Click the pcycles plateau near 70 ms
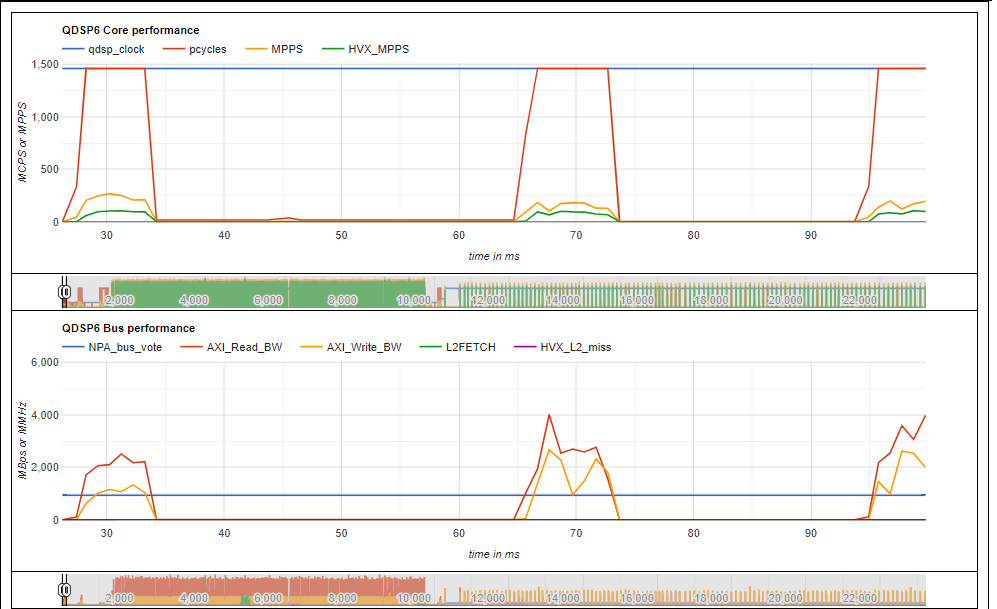The height and width of the screenshot is (609, 997). (573, 69)
